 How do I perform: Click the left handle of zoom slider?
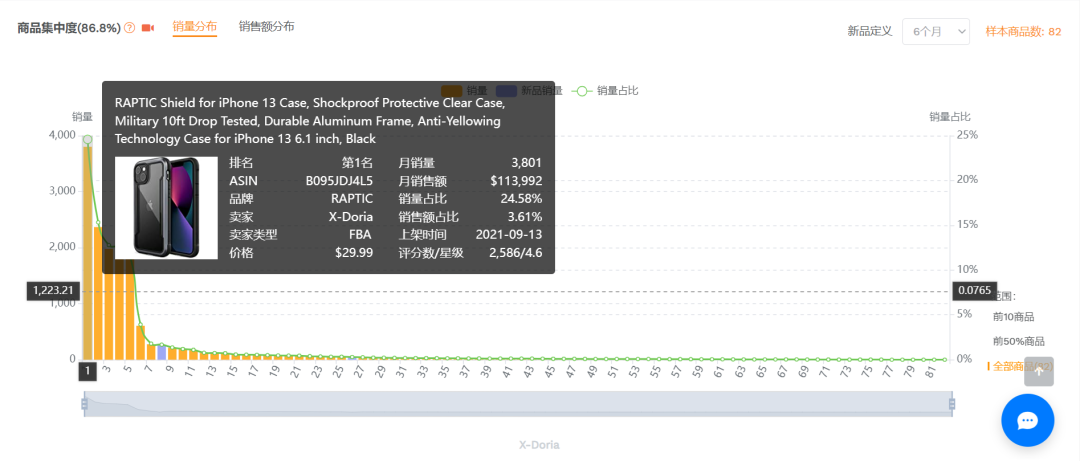pos(85,404)
